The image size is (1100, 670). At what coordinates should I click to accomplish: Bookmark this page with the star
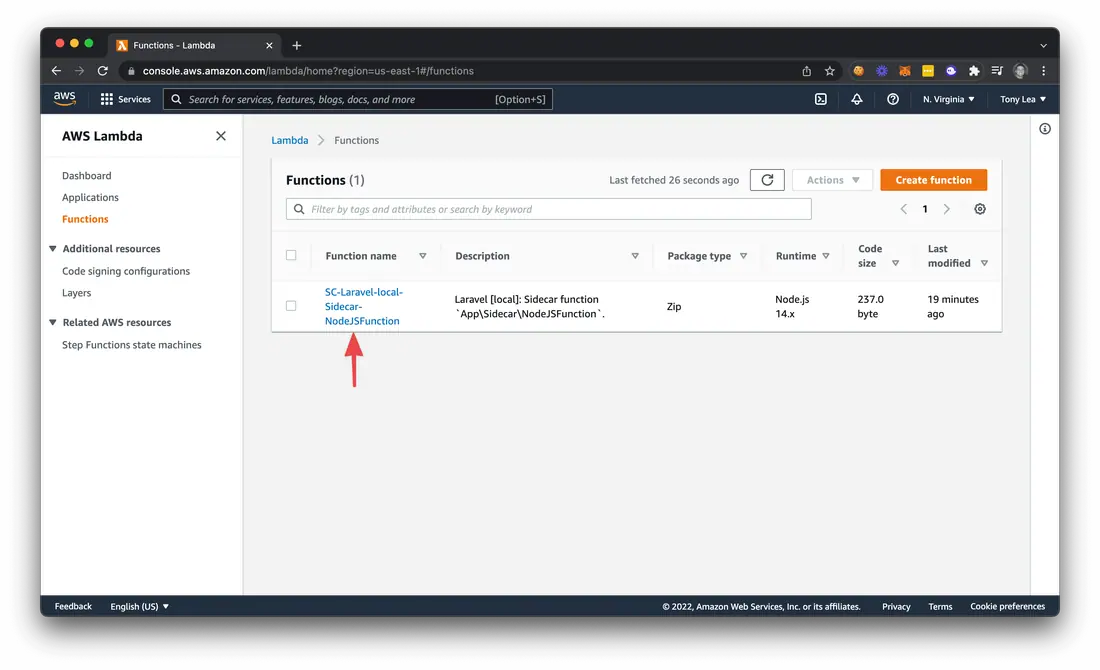point(830,71)
